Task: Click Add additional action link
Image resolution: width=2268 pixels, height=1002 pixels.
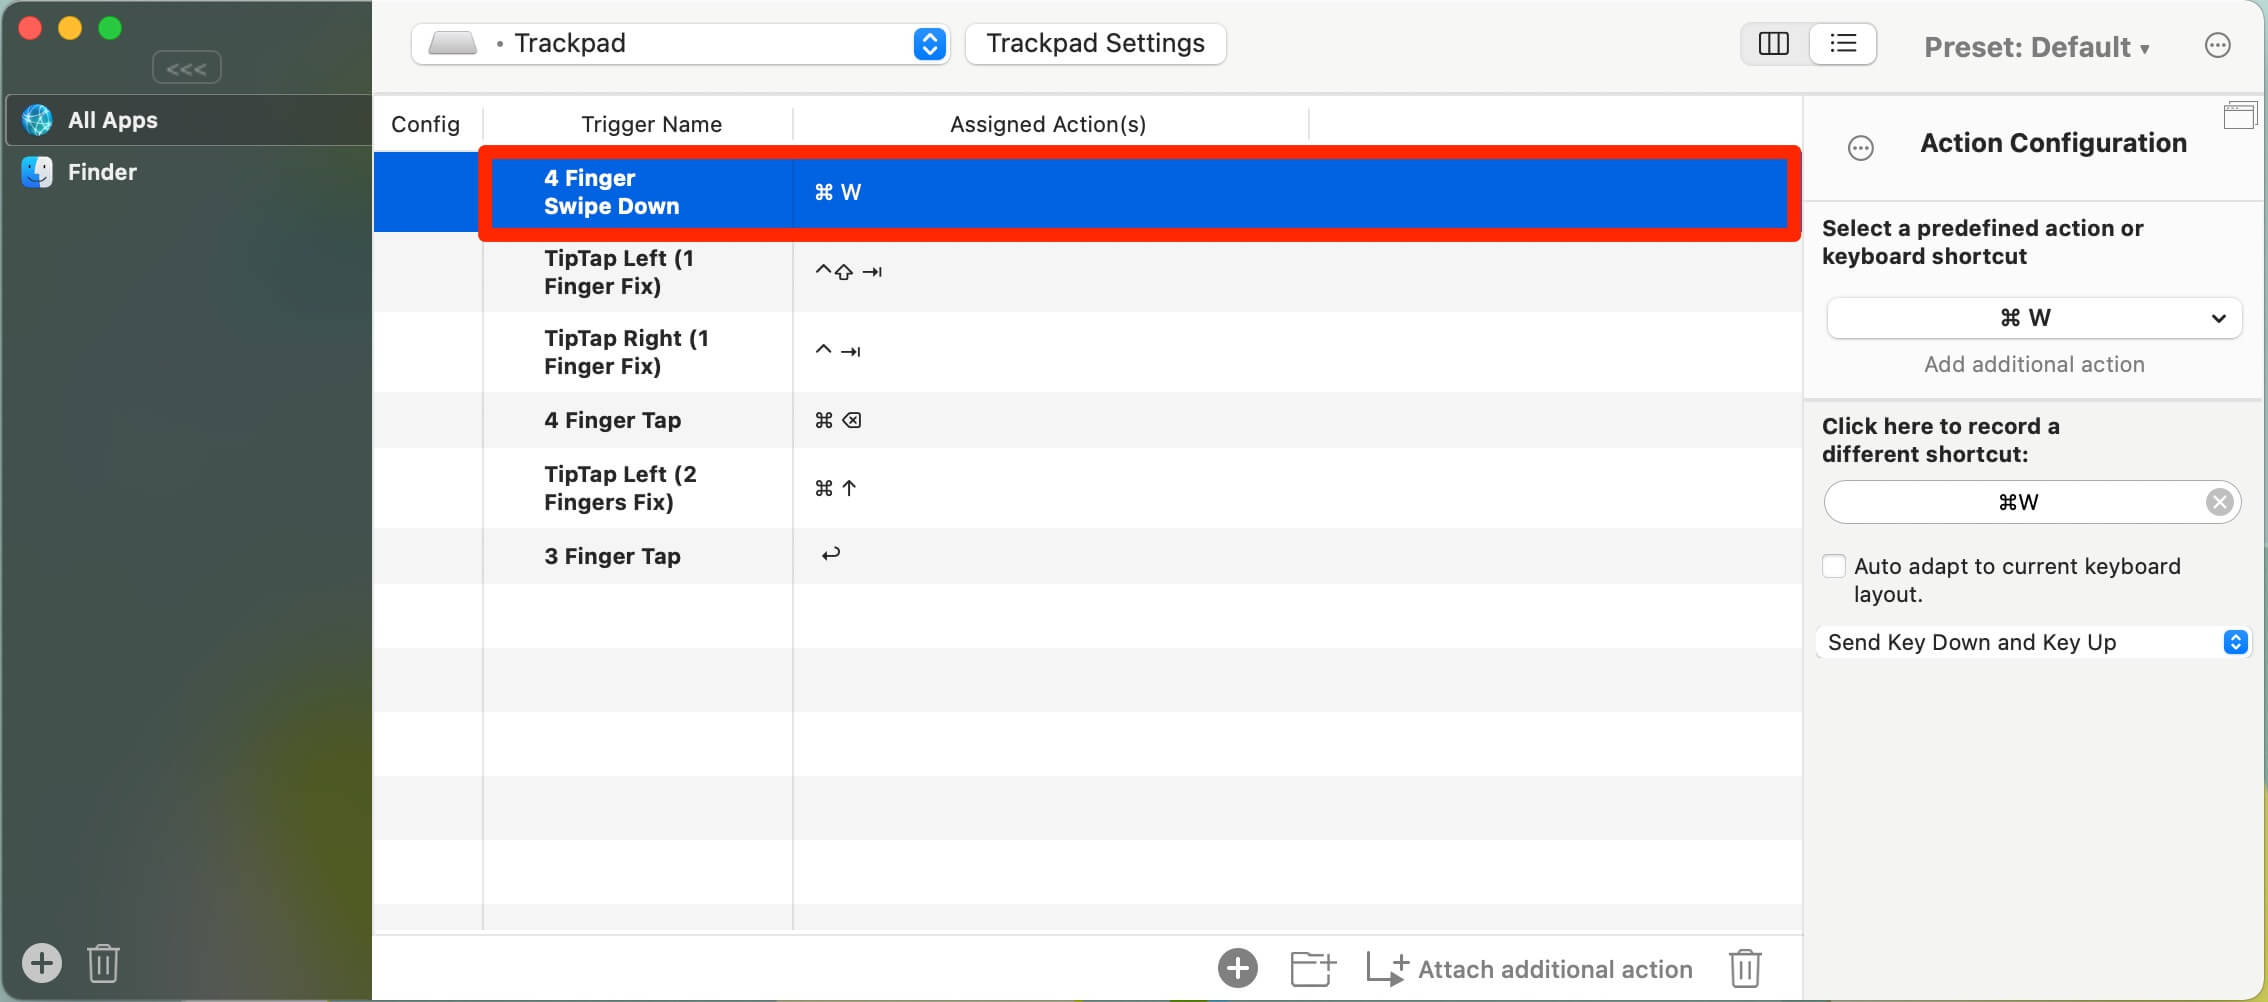Action: pos(2034,364)
